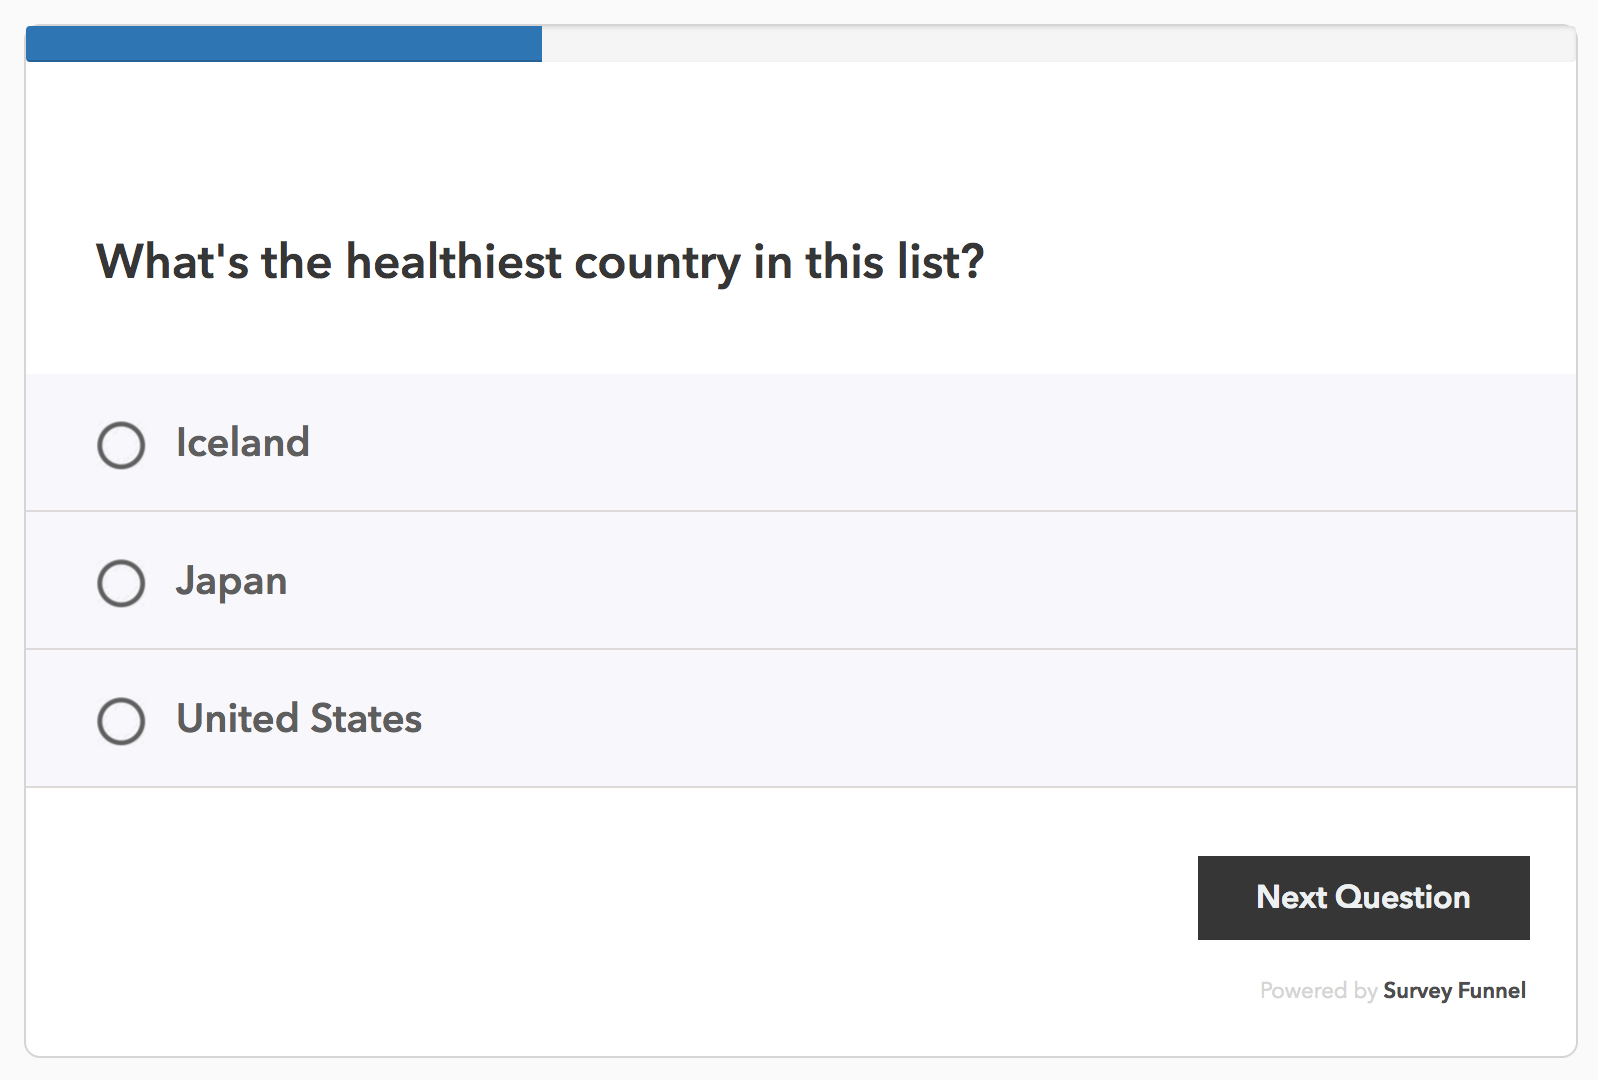Screen dimensions: 1598x1080
Task: Click the gray unfilled progress bar portion
Action: 1058,45
